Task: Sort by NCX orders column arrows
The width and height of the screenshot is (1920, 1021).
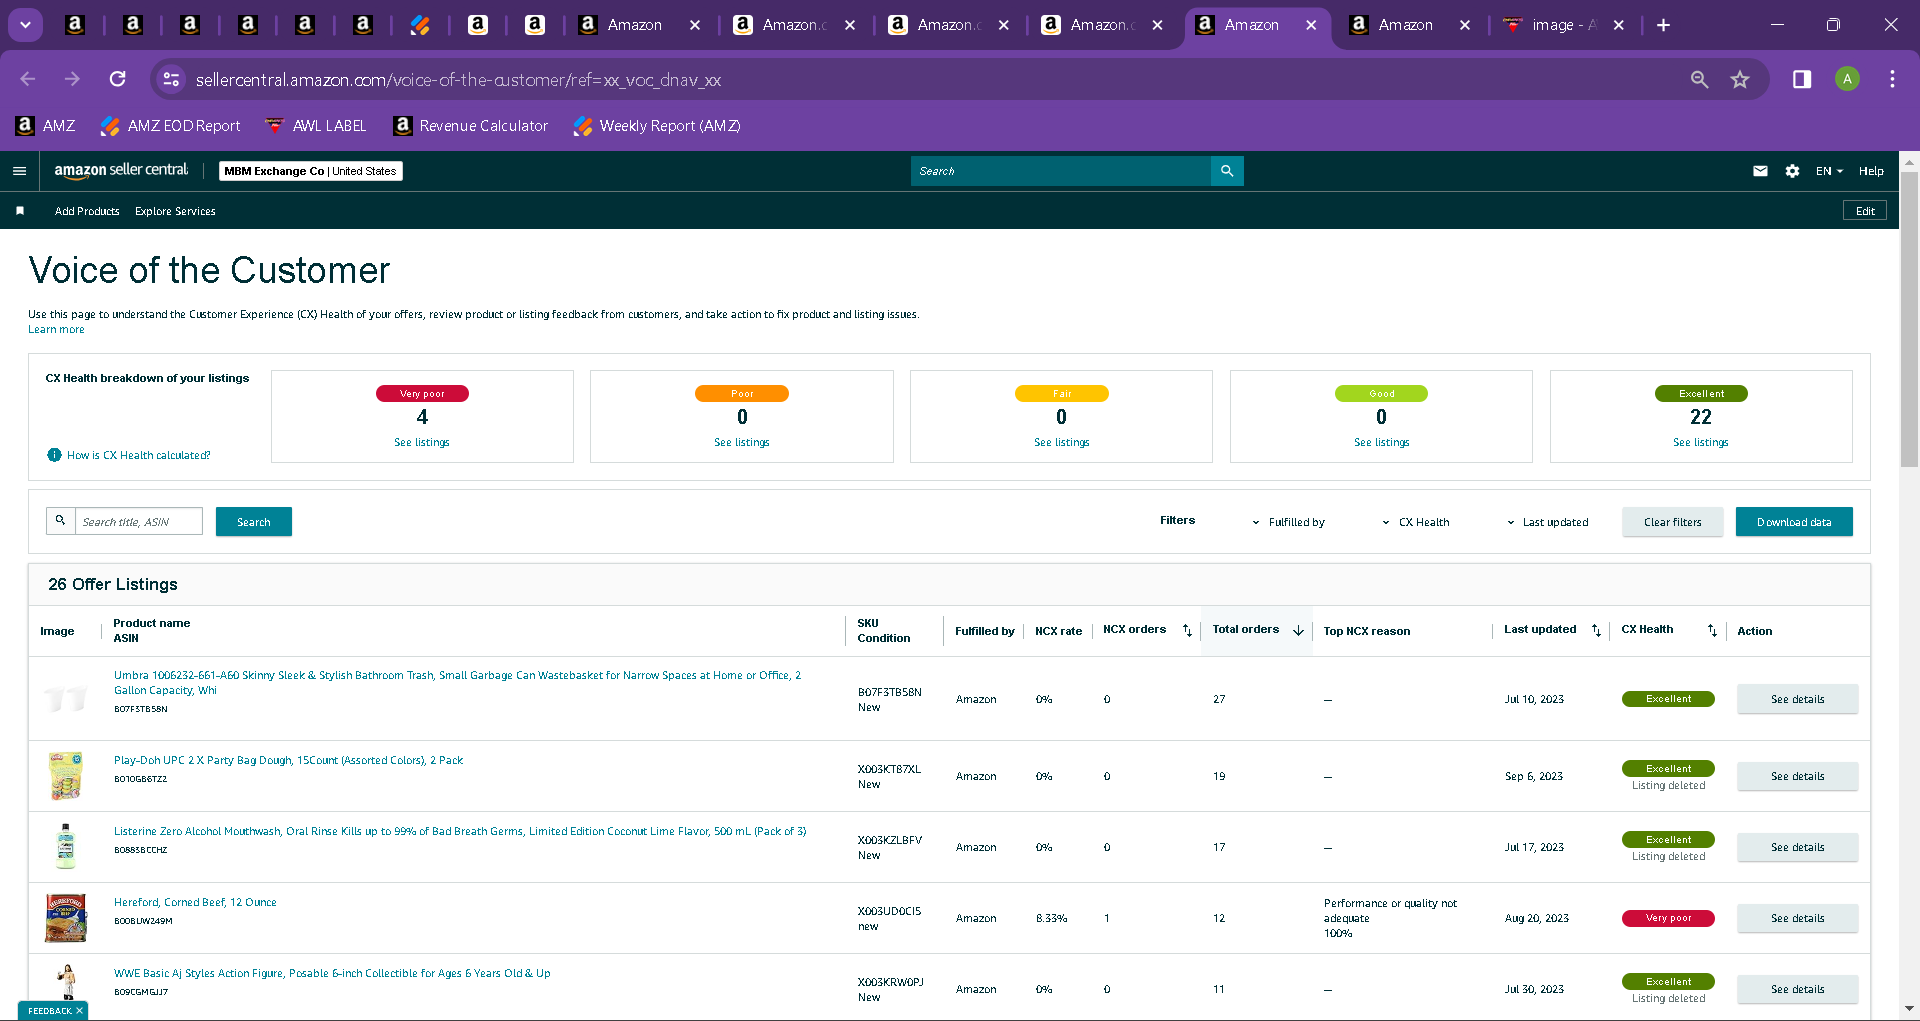Action: click(x=1187, y=630)
